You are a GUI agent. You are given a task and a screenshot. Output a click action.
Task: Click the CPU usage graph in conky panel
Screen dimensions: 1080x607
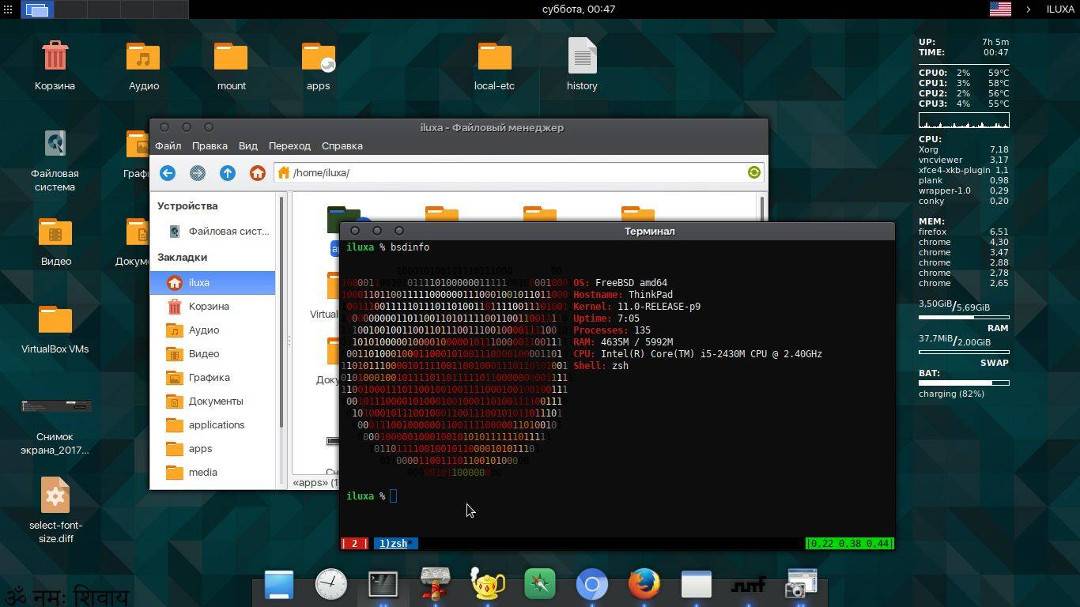click(963, 120)
